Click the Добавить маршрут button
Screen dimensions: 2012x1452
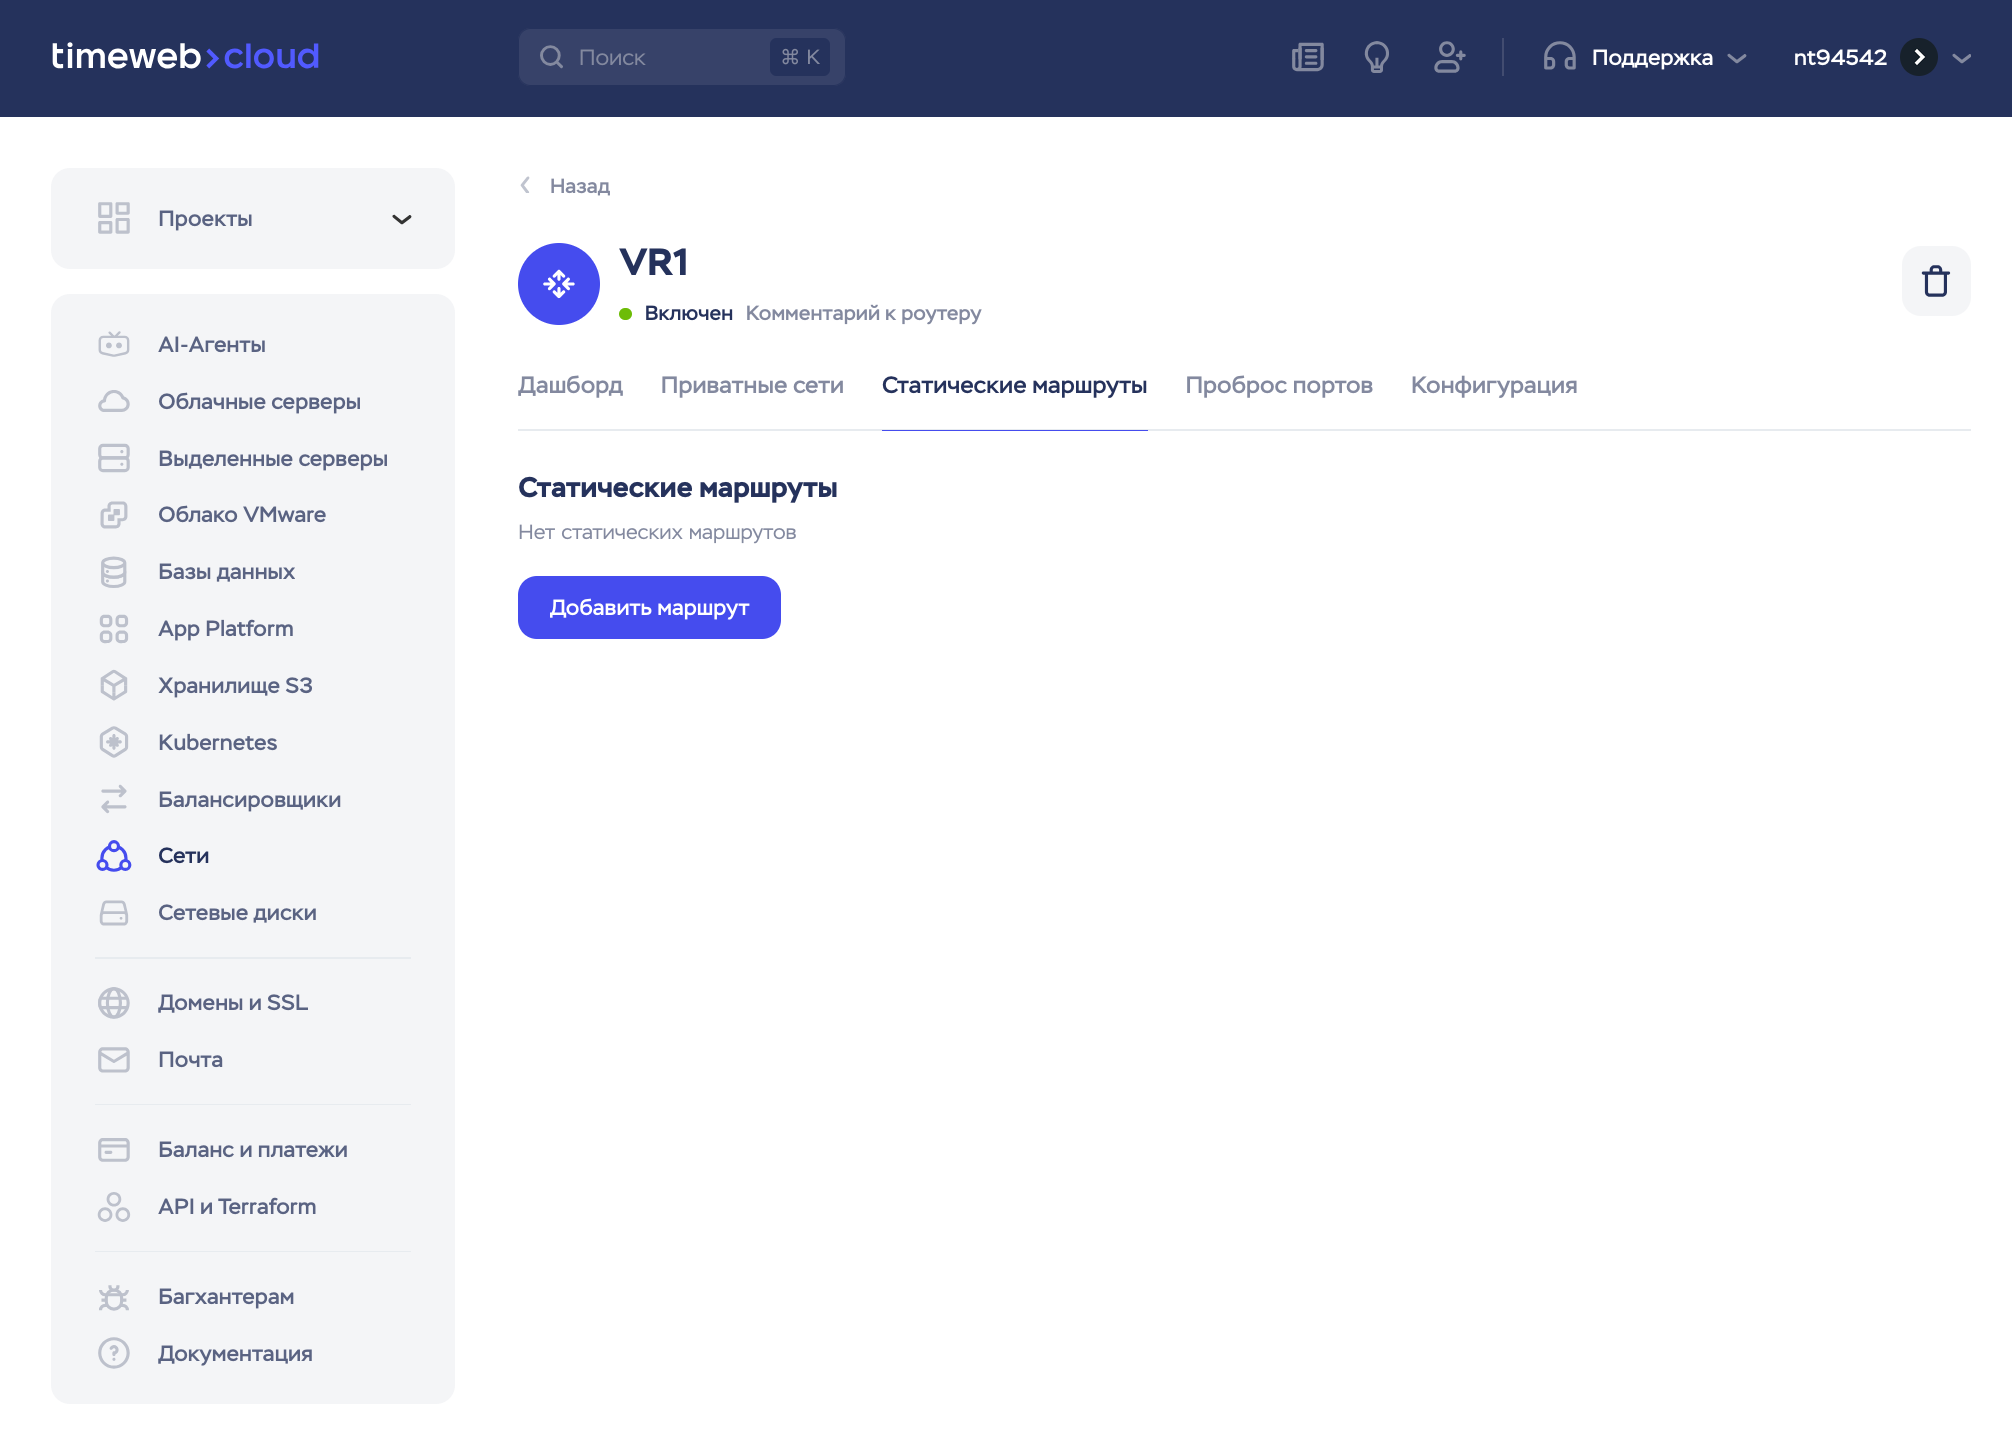(649, 607)
